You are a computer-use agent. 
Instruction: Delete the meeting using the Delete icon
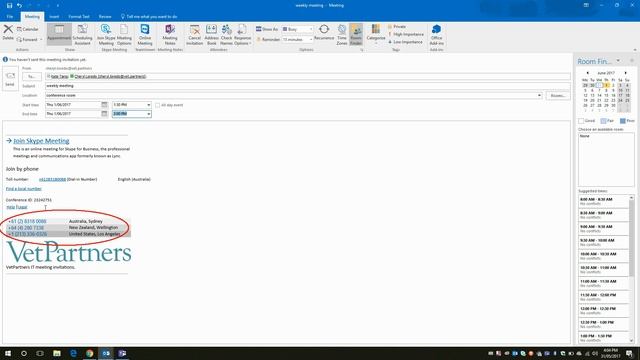[x=8, y=32]
